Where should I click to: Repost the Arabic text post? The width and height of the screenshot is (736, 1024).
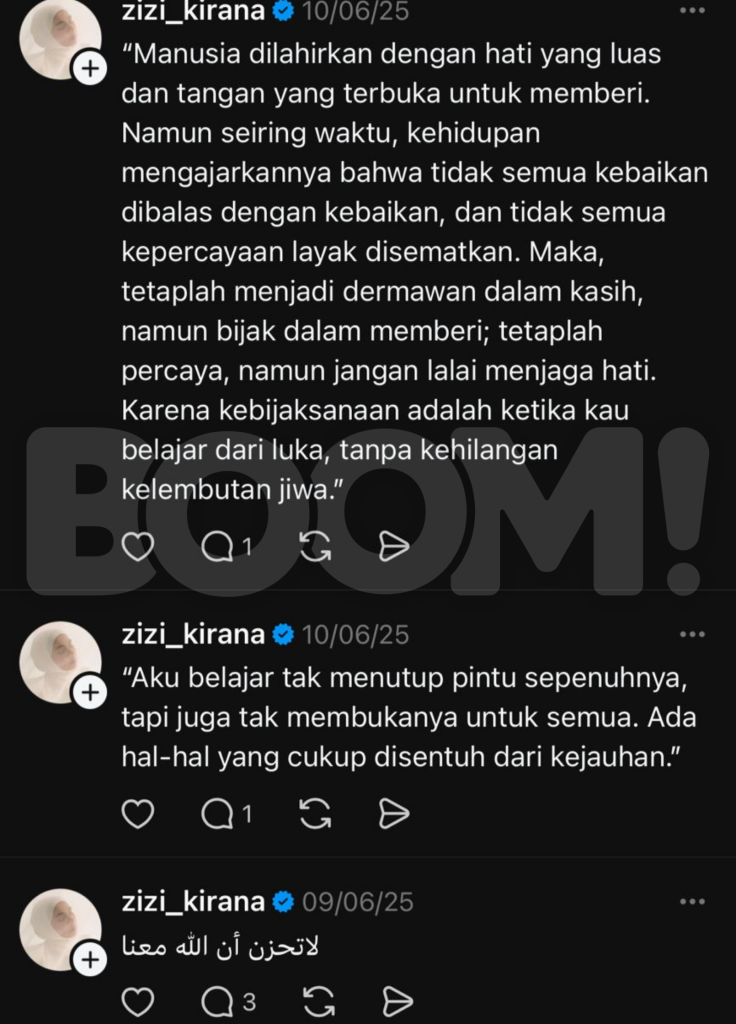tap(319, 1001)
